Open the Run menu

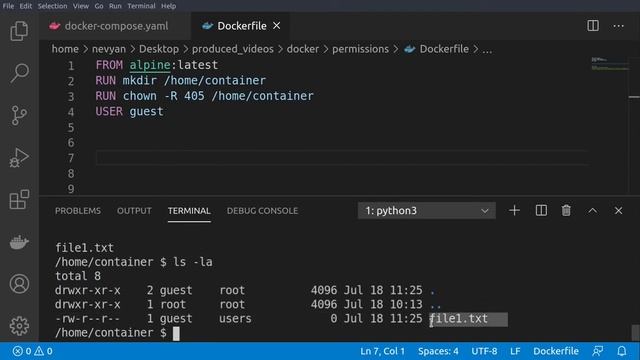pyautogui.click(x=115, y=6)
